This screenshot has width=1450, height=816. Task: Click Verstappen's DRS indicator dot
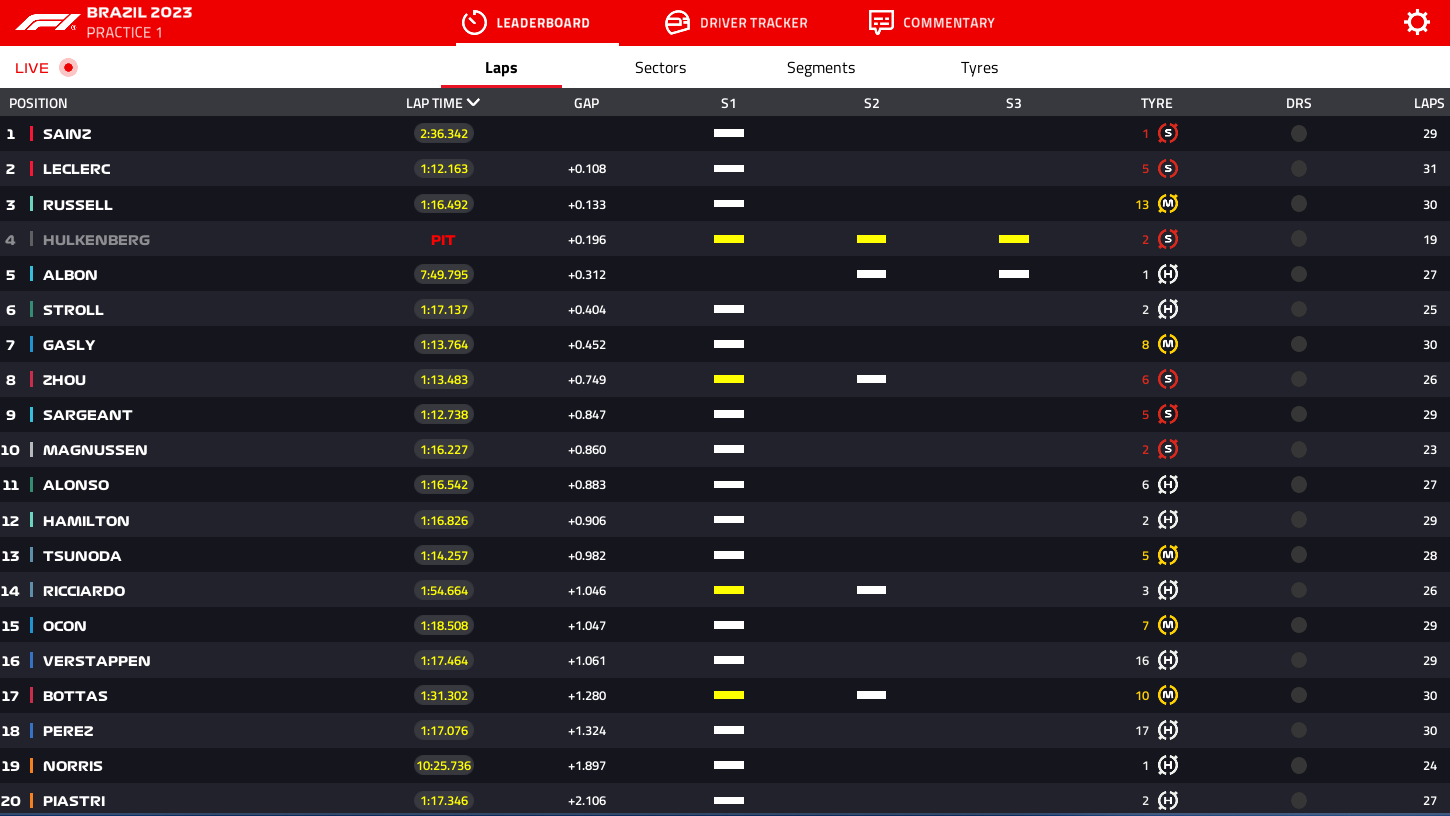point(1298,660)
